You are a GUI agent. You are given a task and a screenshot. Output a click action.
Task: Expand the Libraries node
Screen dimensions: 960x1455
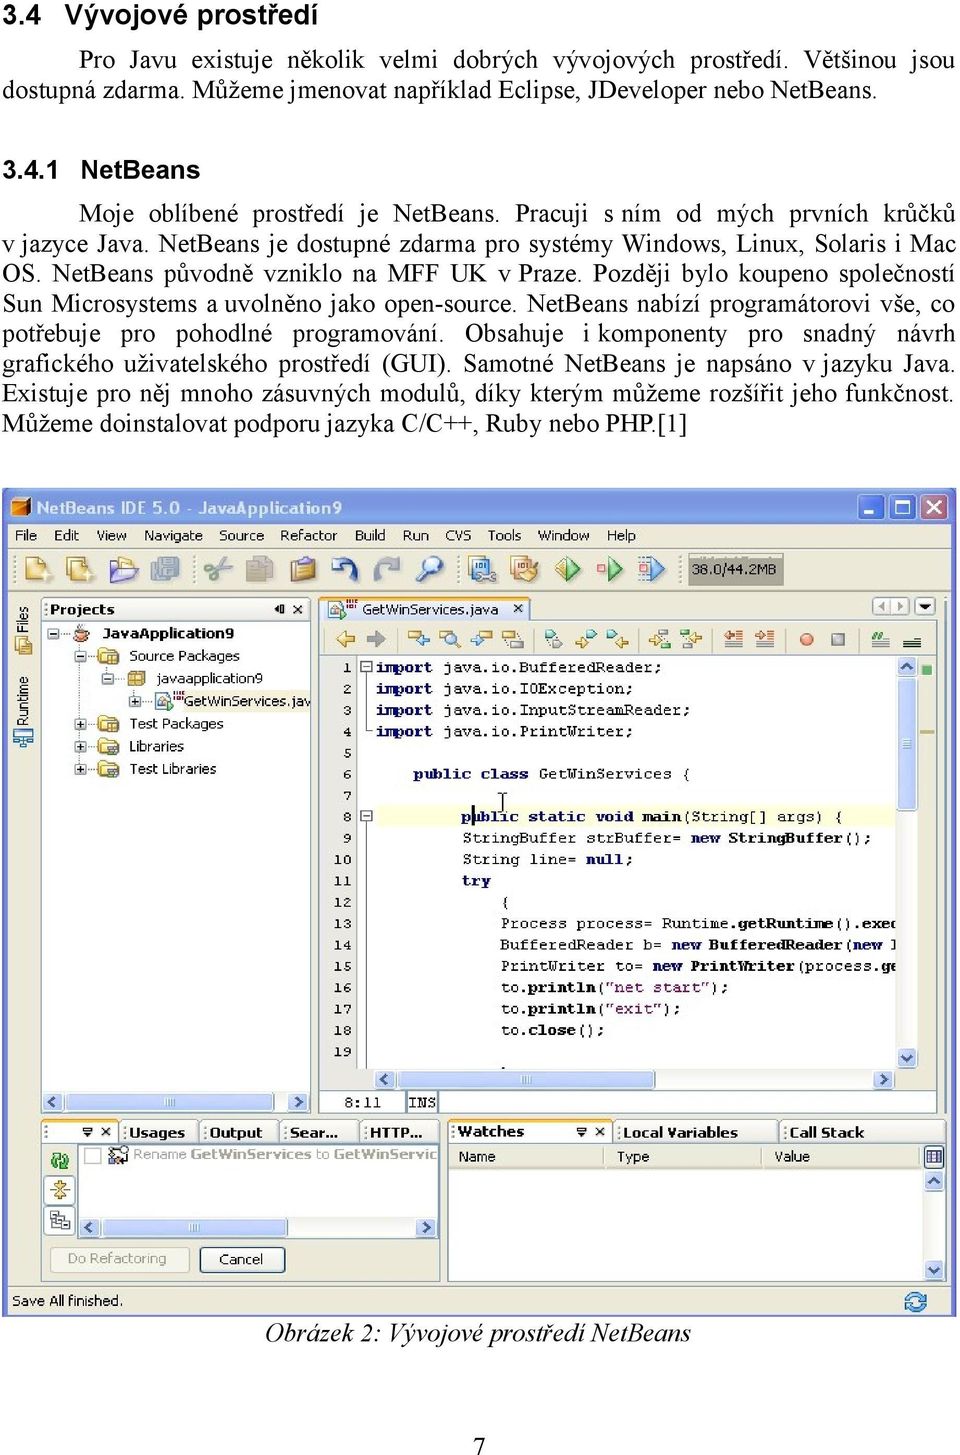(80, 746)
